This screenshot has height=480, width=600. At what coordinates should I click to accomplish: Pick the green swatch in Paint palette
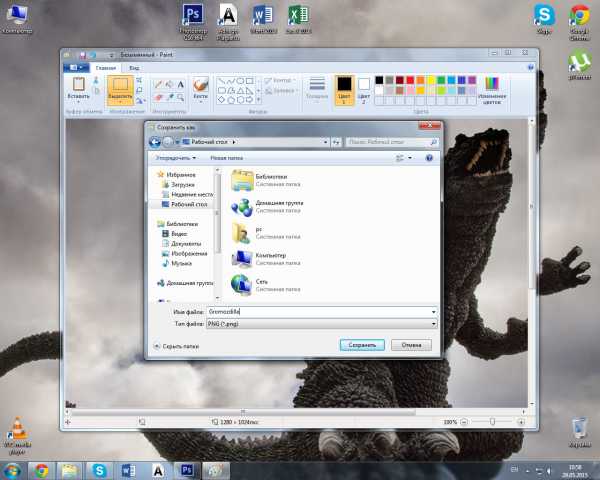(x=441, y=80)
